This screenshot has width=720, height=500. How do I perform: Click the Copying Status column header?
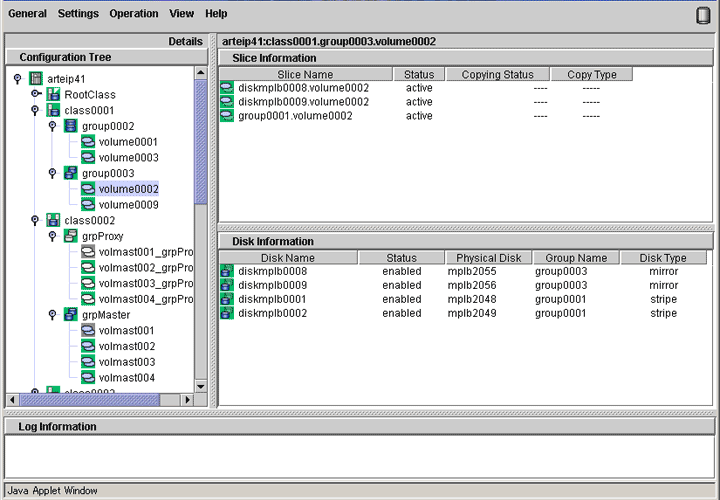tap(498, 74)
